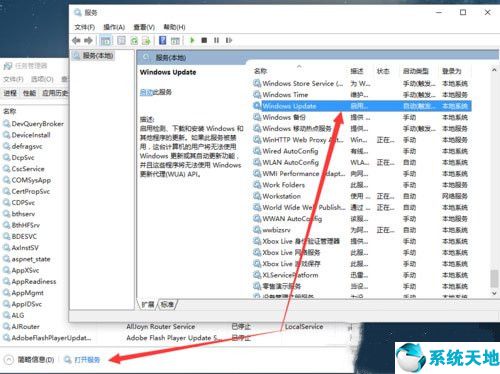Click the blue Help icon in toolbar
500x374 pixels.
pos(162,40)
